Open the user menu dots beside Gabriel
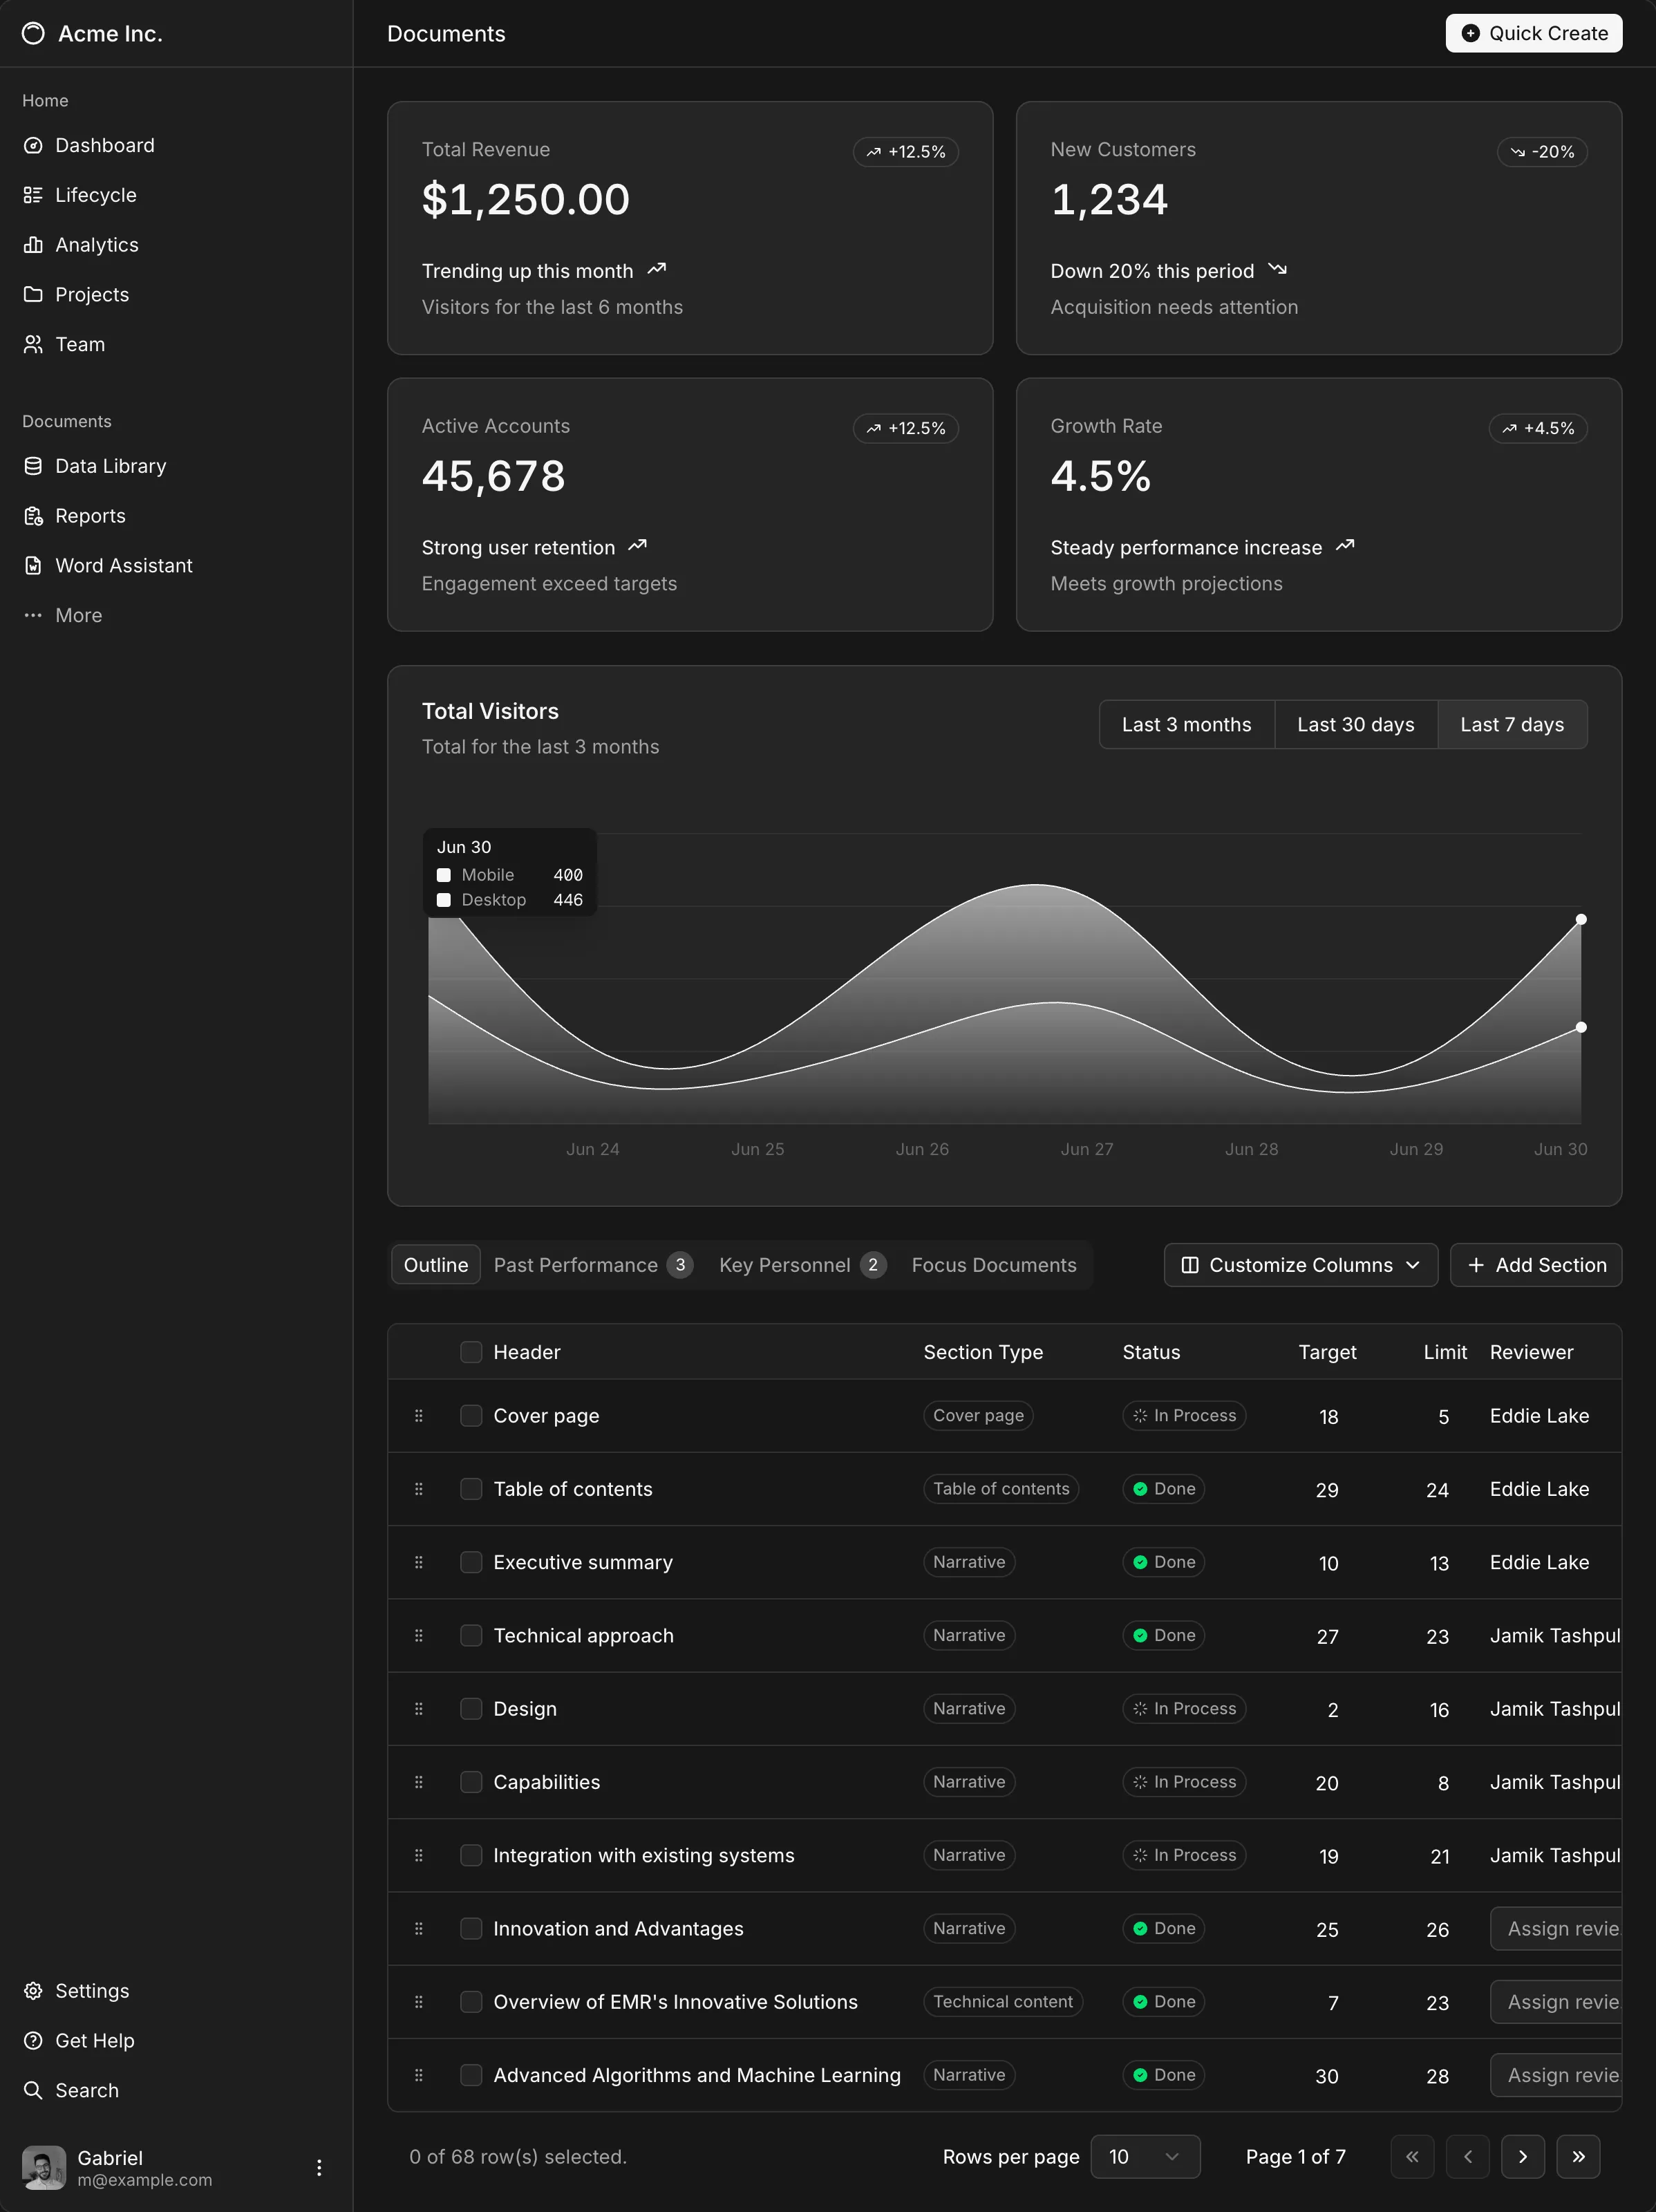This screenshot has height=2212, width=1656. (319, 2168)
